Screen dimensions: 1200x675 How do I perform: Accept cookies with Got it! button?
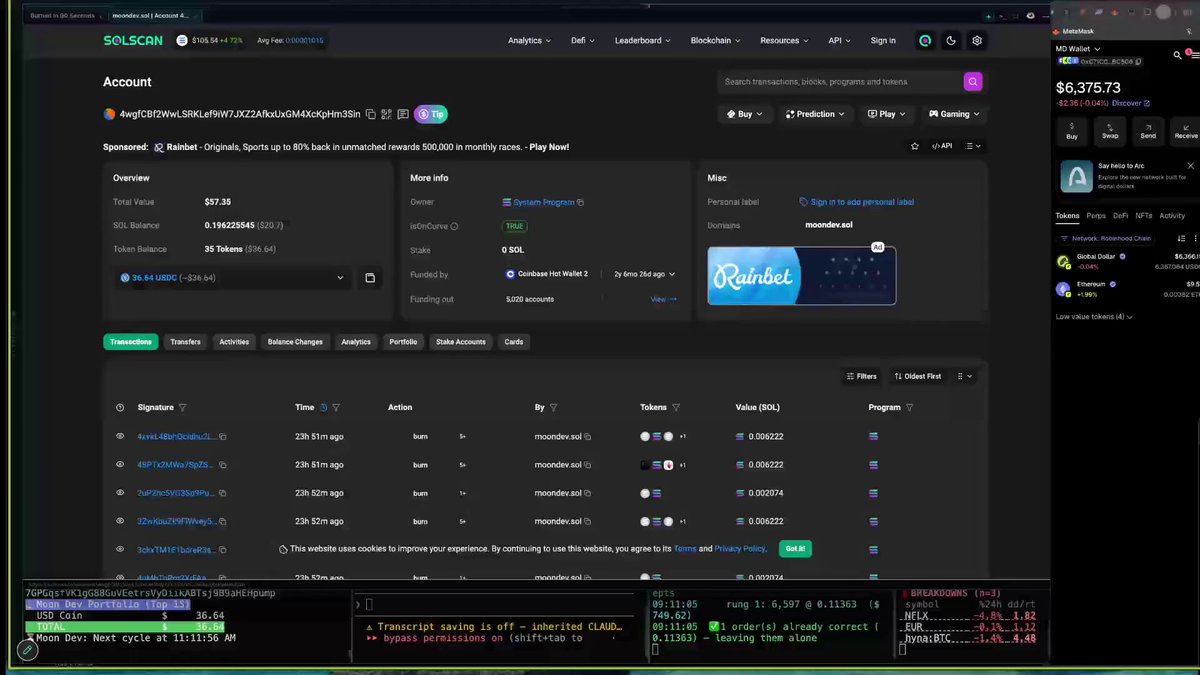click(795, 549)
